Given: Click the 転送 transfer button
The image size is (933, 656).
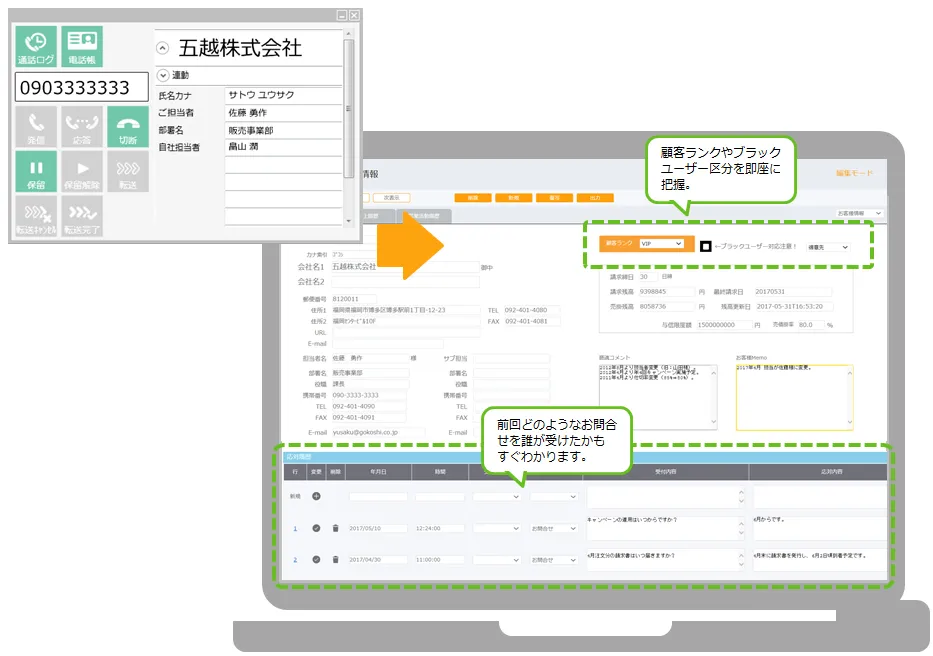Looking at the screenshot, I should [x=128, y=171].
